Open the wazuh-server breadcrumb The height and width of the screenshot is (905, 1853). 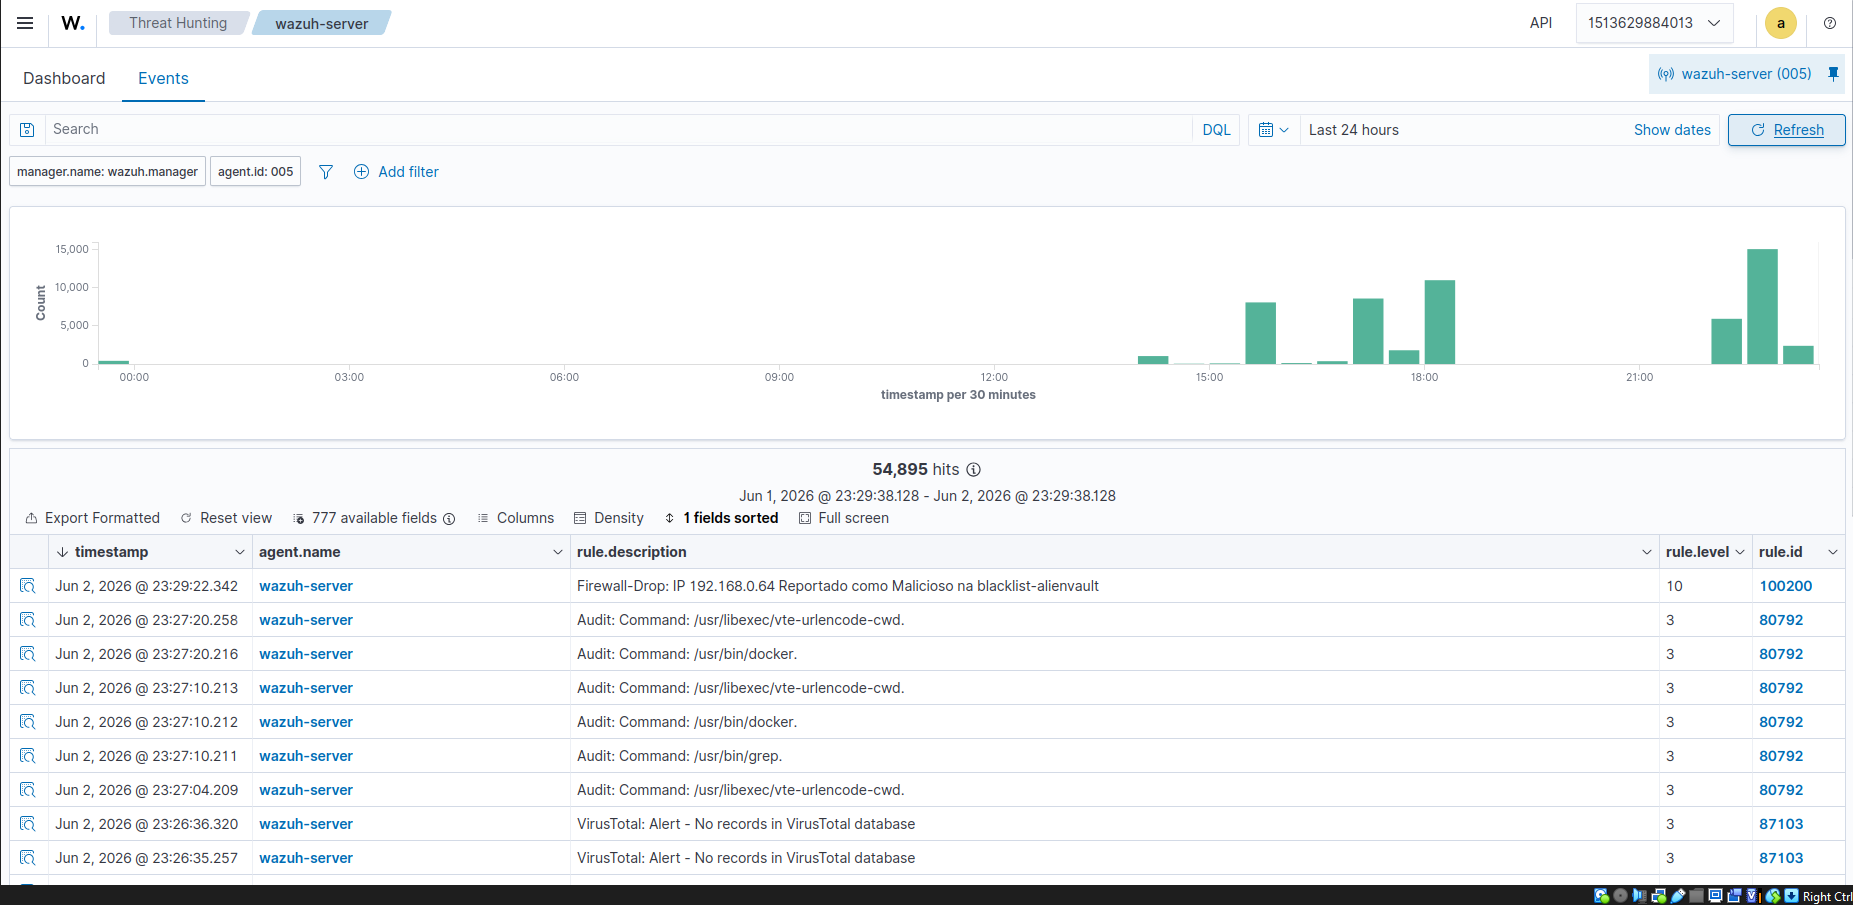(321, 23)
